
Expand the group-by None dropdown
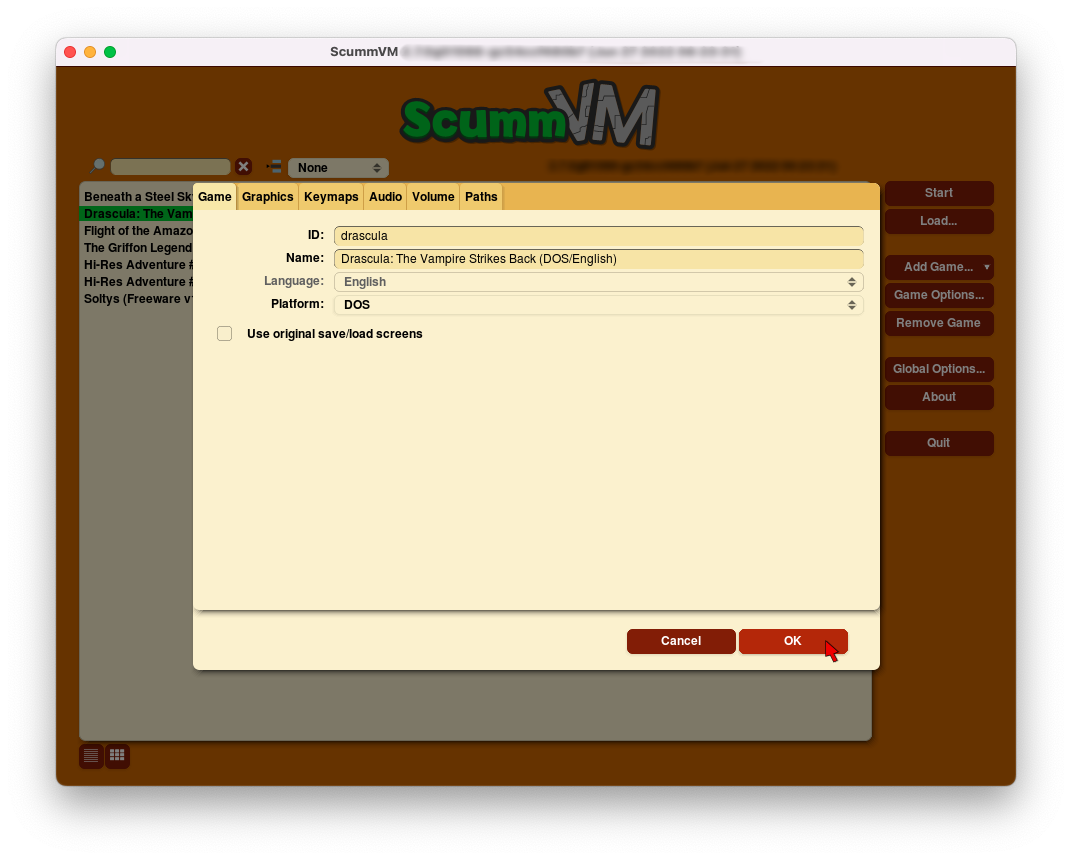coord(338,168)
